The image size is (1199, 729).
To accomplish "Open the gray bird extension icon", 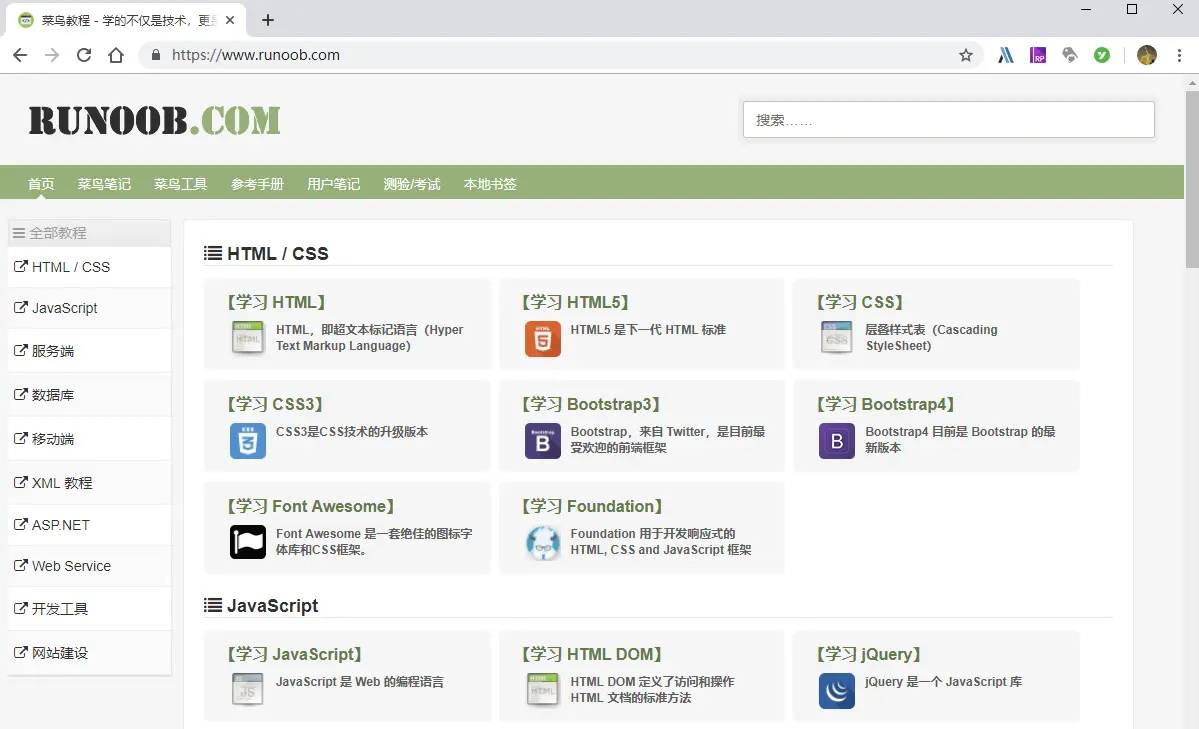I will [x=1070, y=55].
